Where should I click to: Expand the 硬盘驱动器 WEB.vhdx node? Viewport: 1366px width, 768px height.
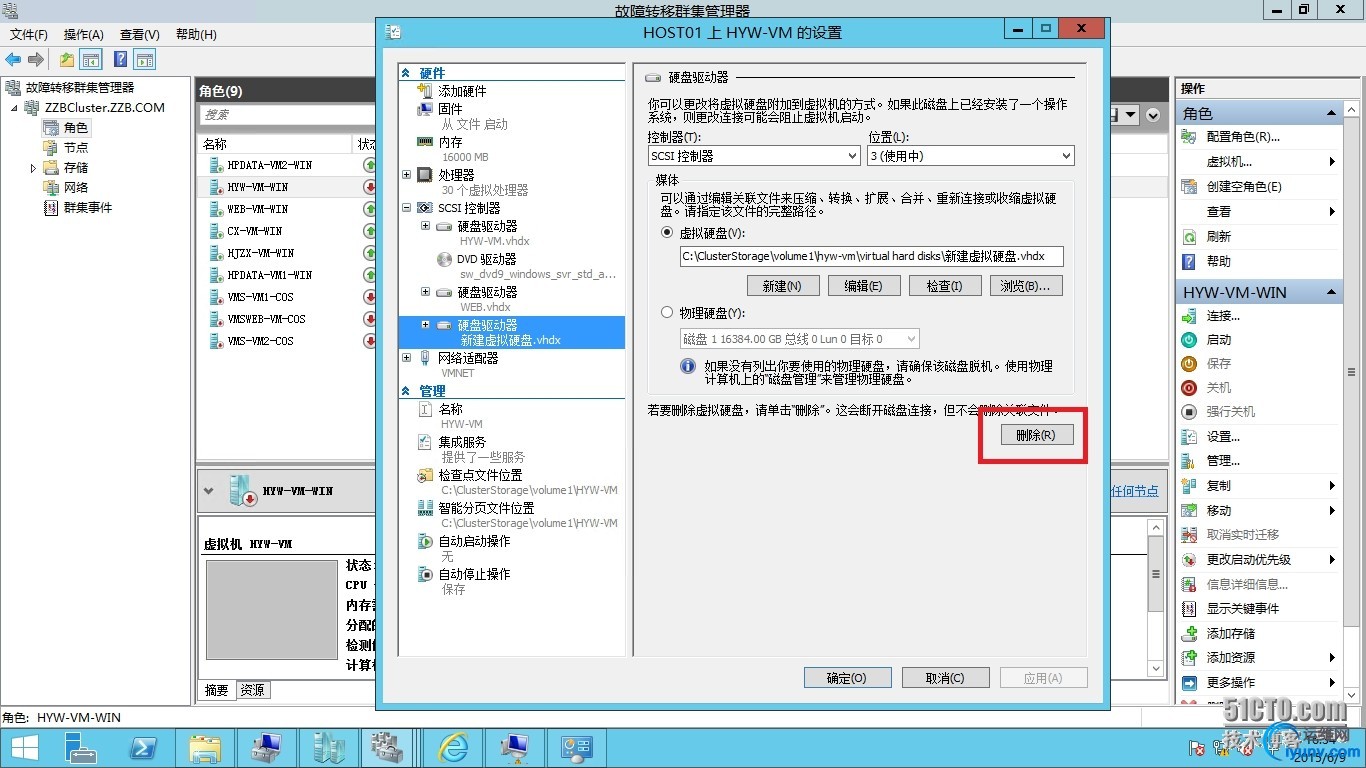(x=426, y=292)
